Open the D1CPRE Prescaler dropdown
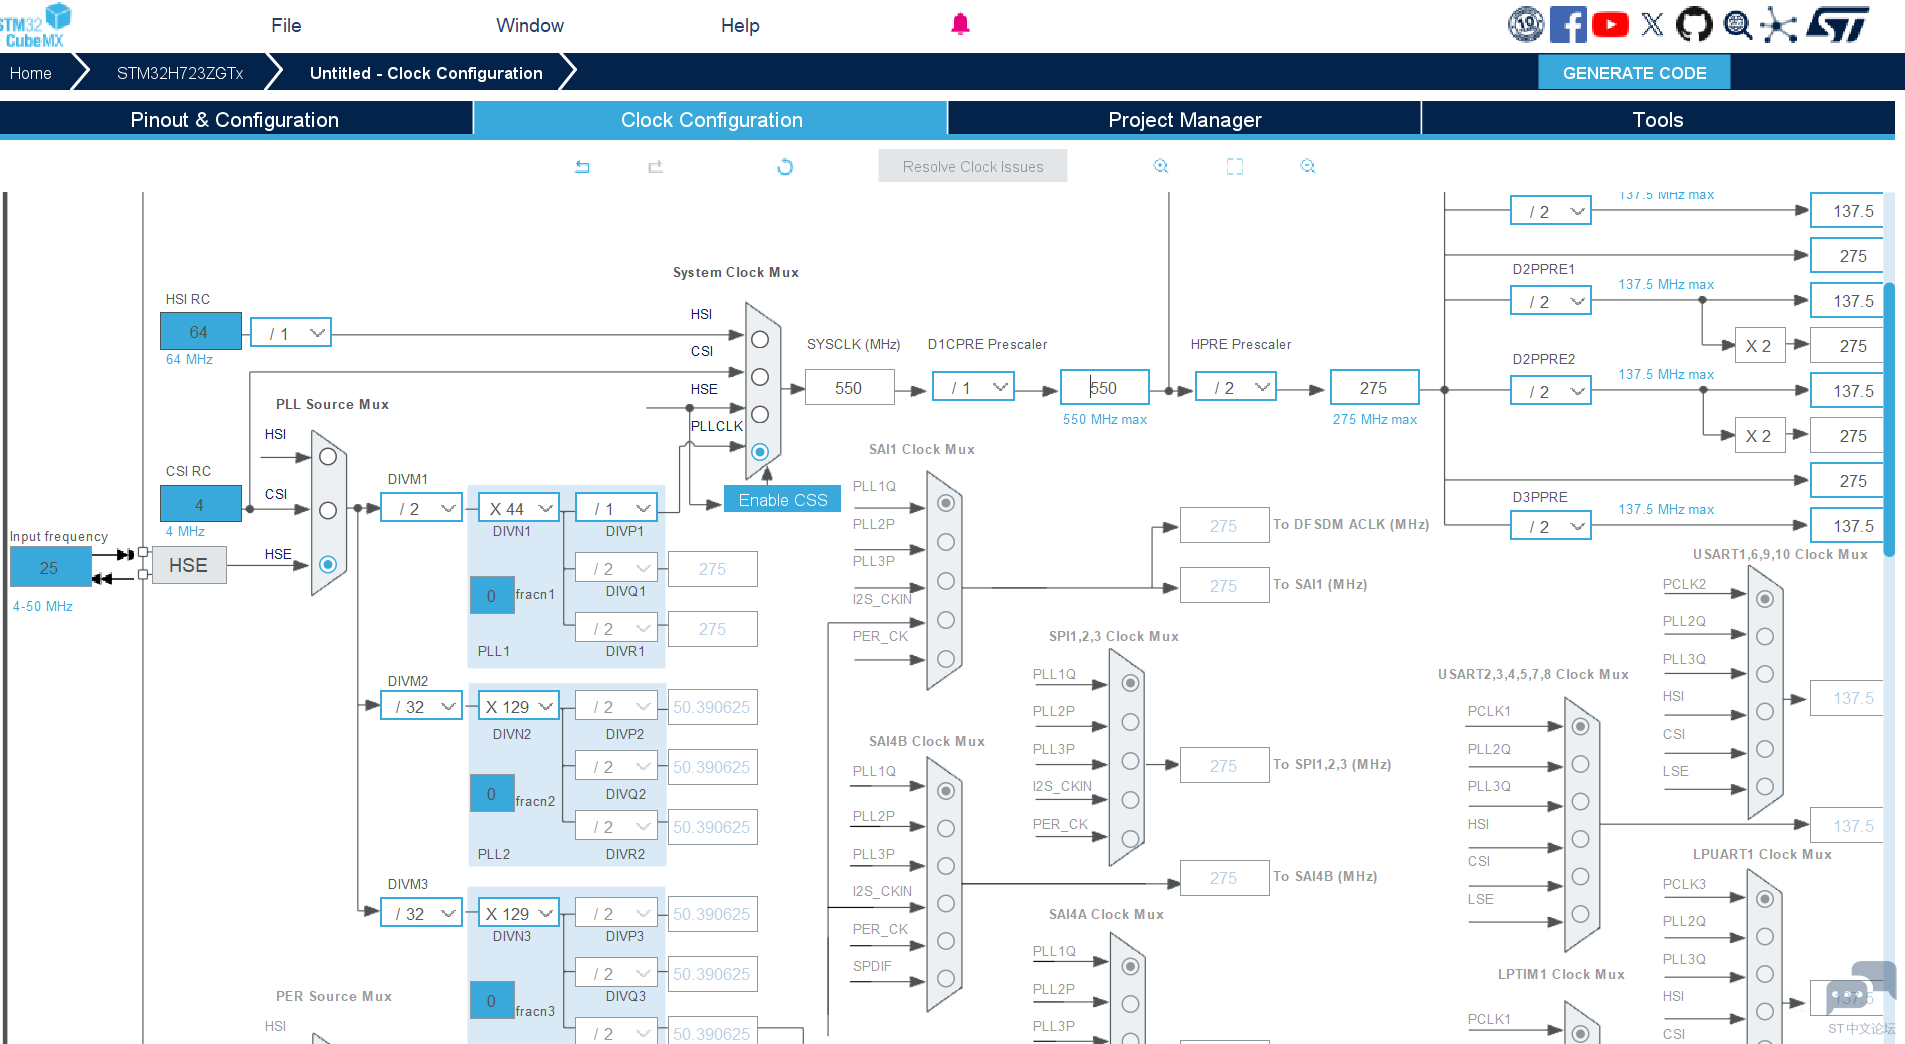The height and width of the screenshot is (1044, 1905). coord(973,387)
